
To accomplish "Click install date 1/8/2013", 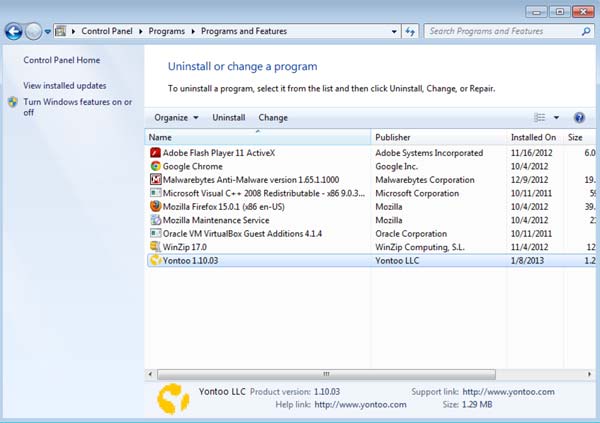I will pos(527,260).
